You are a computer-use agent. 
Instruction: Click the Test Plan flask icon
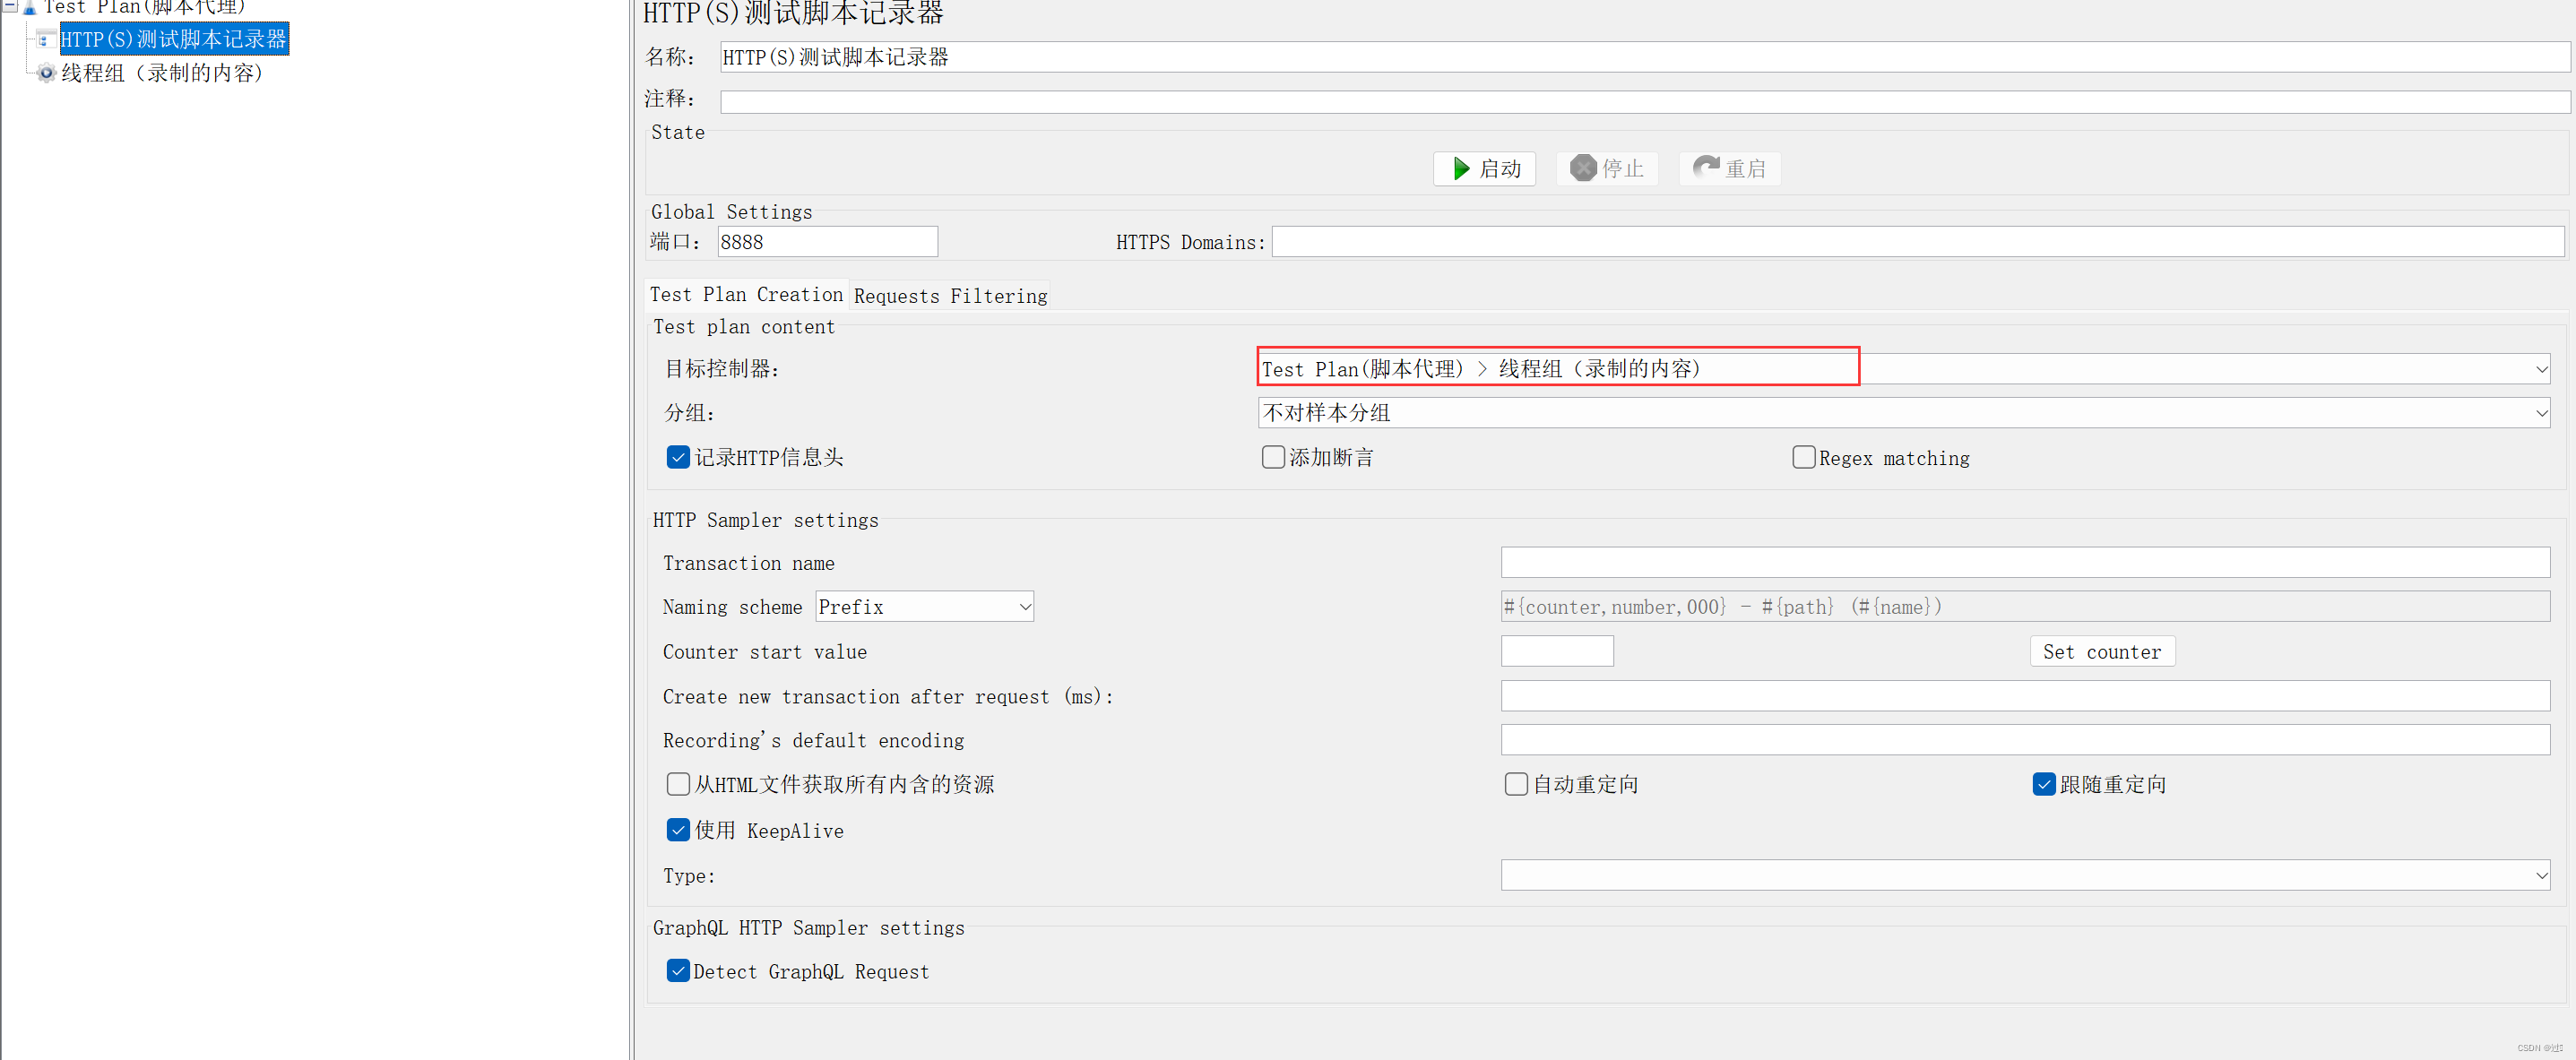30,7
